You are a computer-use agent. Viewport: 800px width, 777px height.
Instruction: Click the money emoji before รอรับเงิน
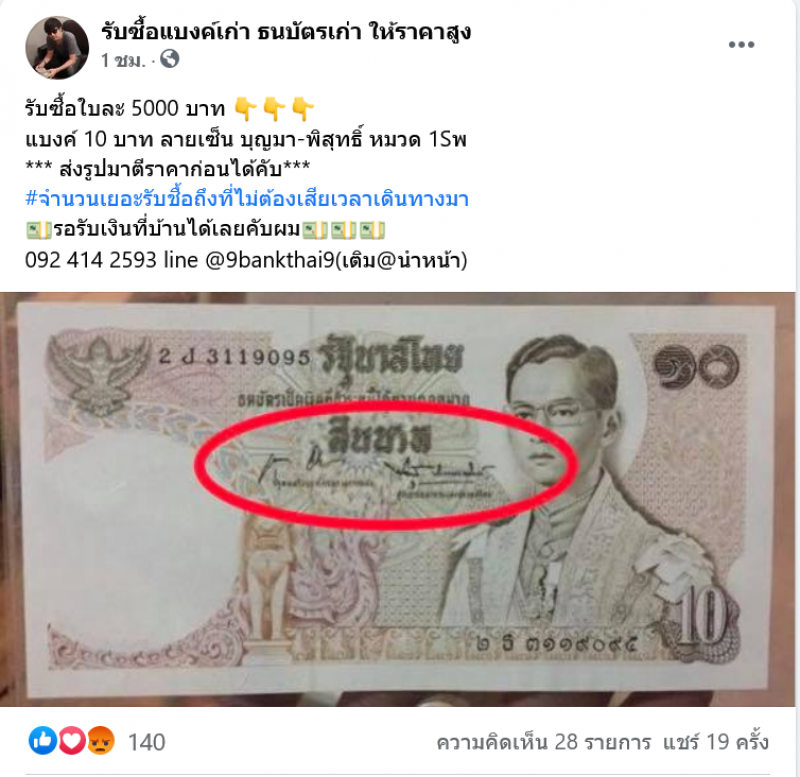pos(39,230)
